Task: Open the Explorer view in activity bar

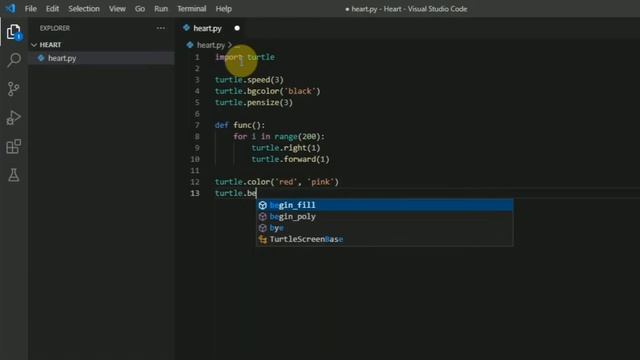Action: (x=13, y=32)
